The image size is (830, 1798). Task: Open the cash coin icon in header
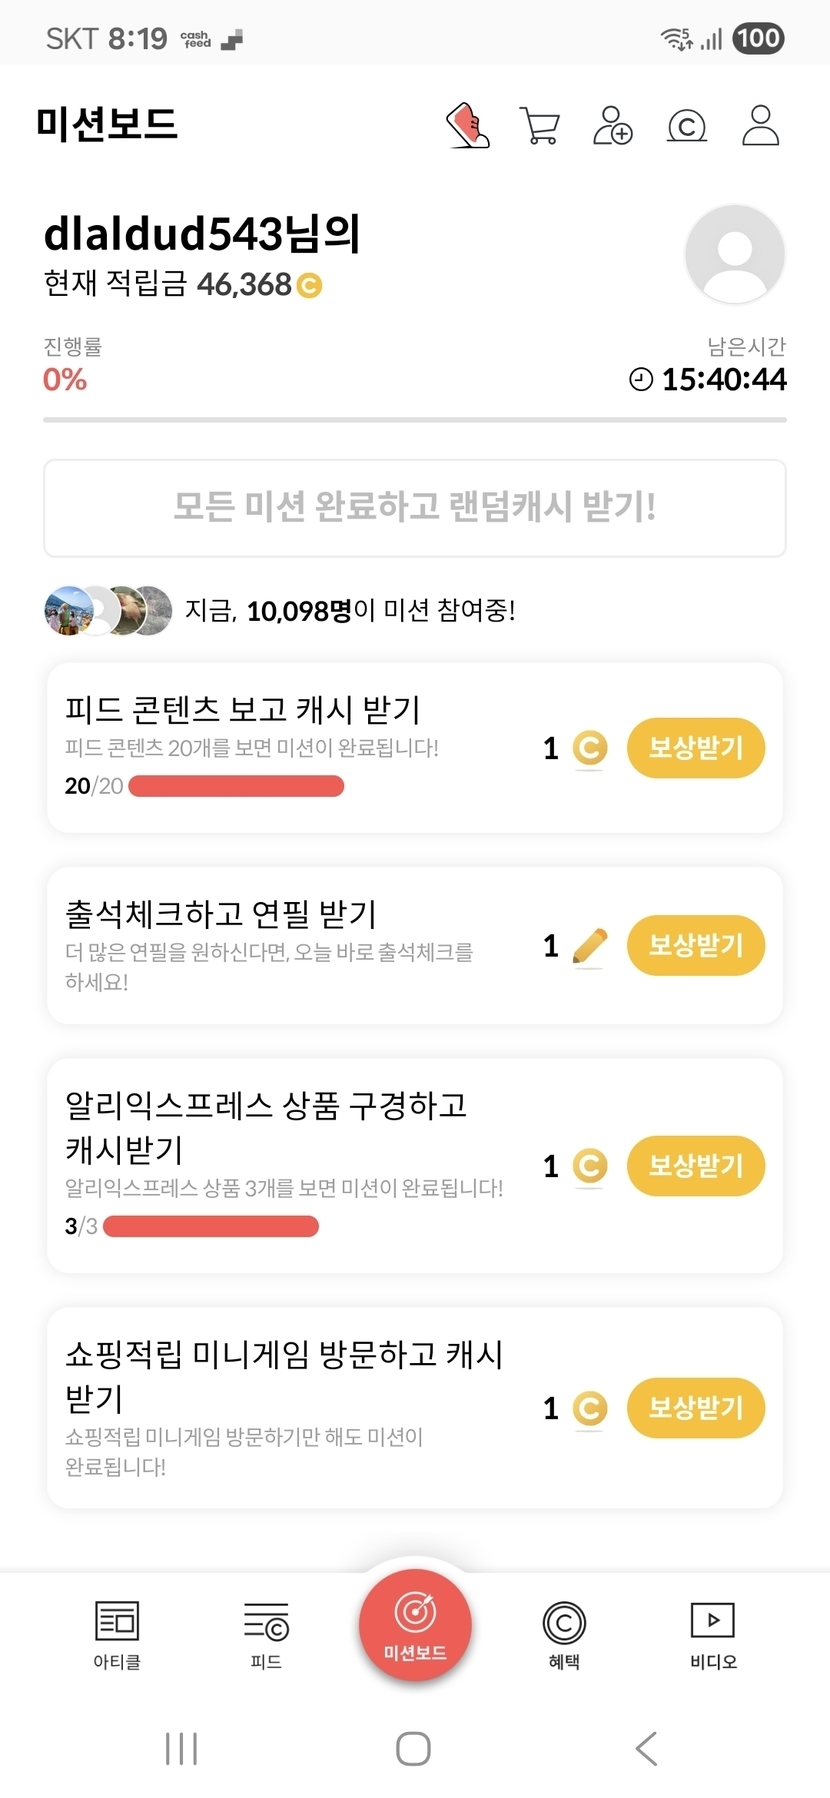686,126
